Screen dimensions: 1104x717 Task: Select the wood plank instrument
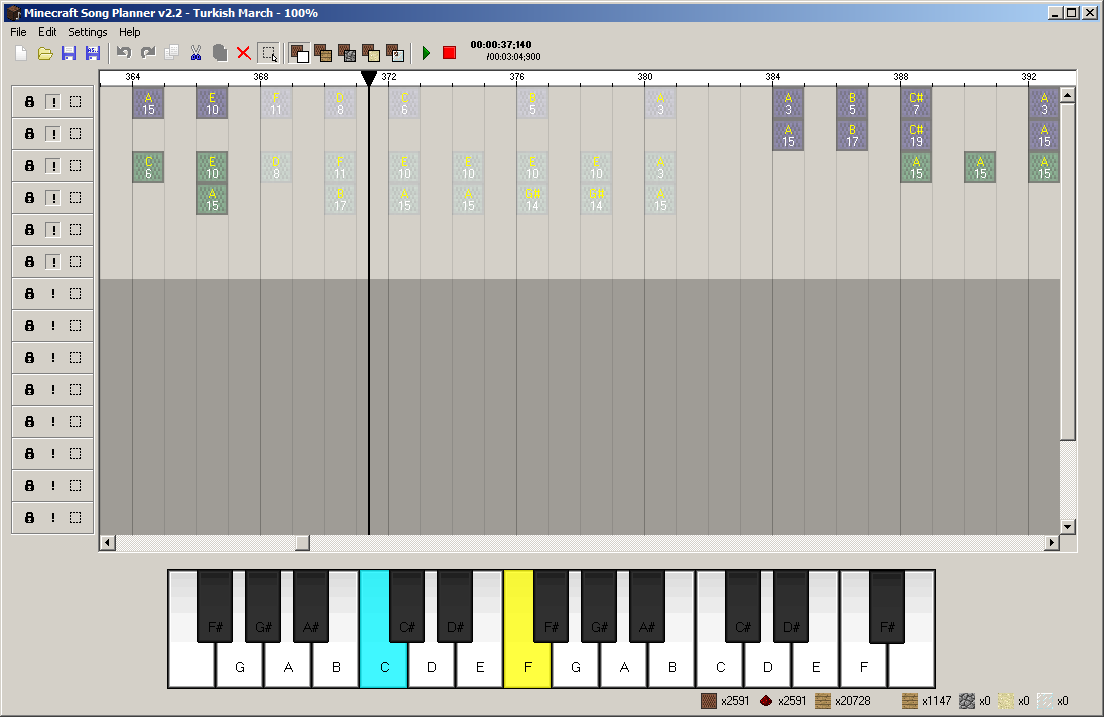(323, 53)
